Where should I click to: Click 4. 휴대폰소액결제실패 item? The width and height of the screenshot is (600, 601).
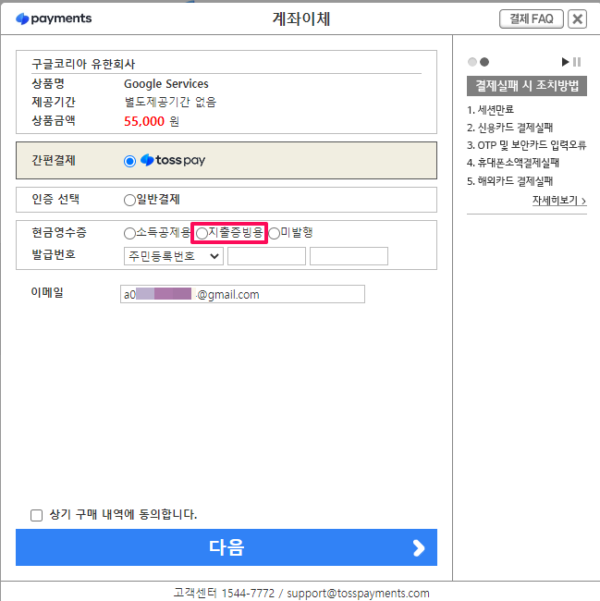point(513,163)
